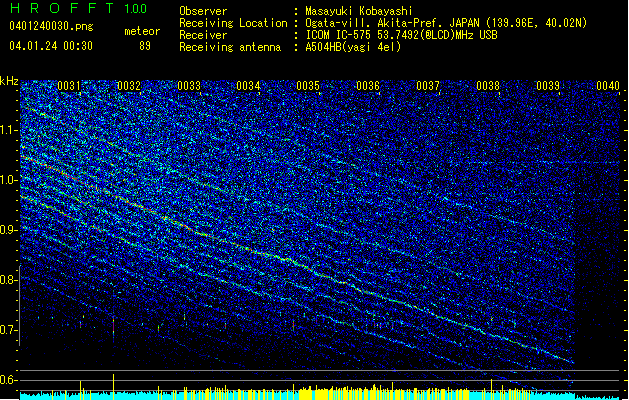Click the 1.0 kHz axis tick label

pyautogui.click(x=9, y=180)
